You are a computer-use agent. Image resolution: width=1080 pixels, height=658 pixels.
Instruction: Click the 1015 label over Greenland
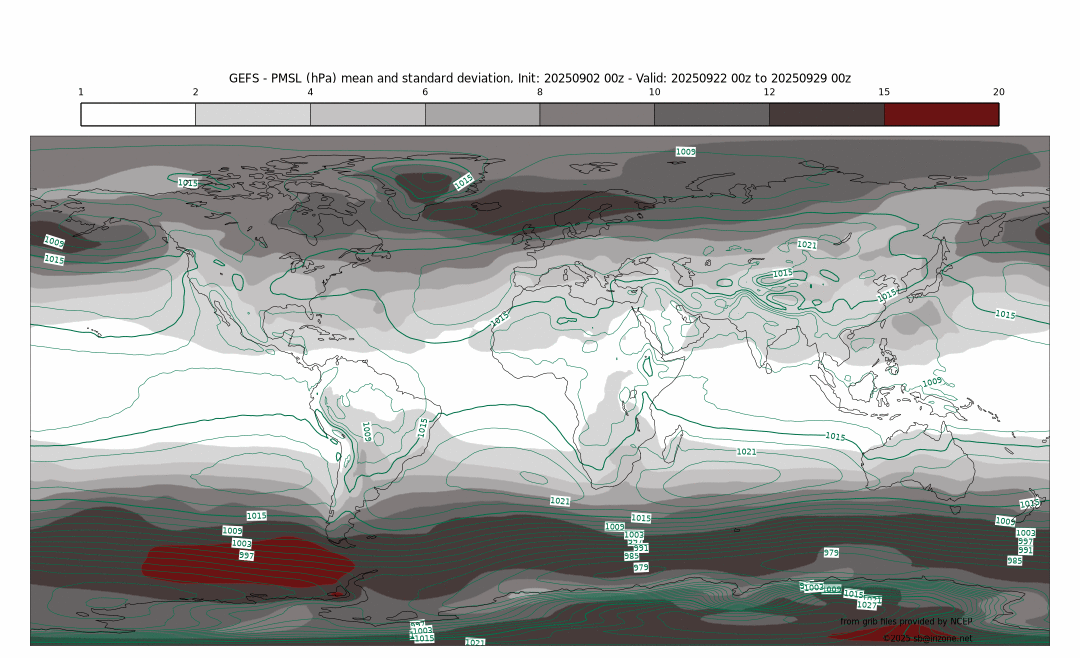pyautogui.click(x=463, y=182)
